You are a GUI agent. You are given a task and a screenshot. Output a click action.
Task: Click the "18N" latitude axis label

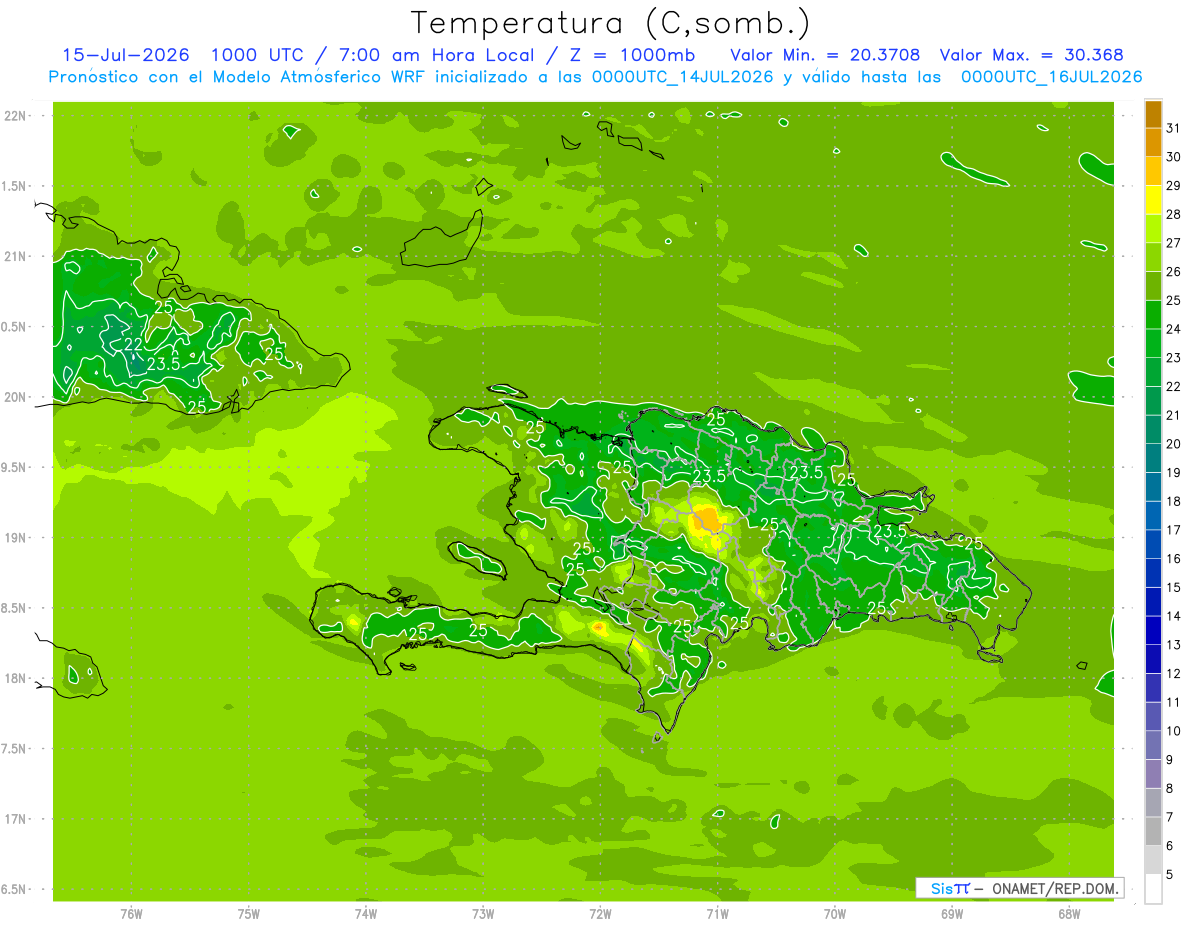pos(17,678)
